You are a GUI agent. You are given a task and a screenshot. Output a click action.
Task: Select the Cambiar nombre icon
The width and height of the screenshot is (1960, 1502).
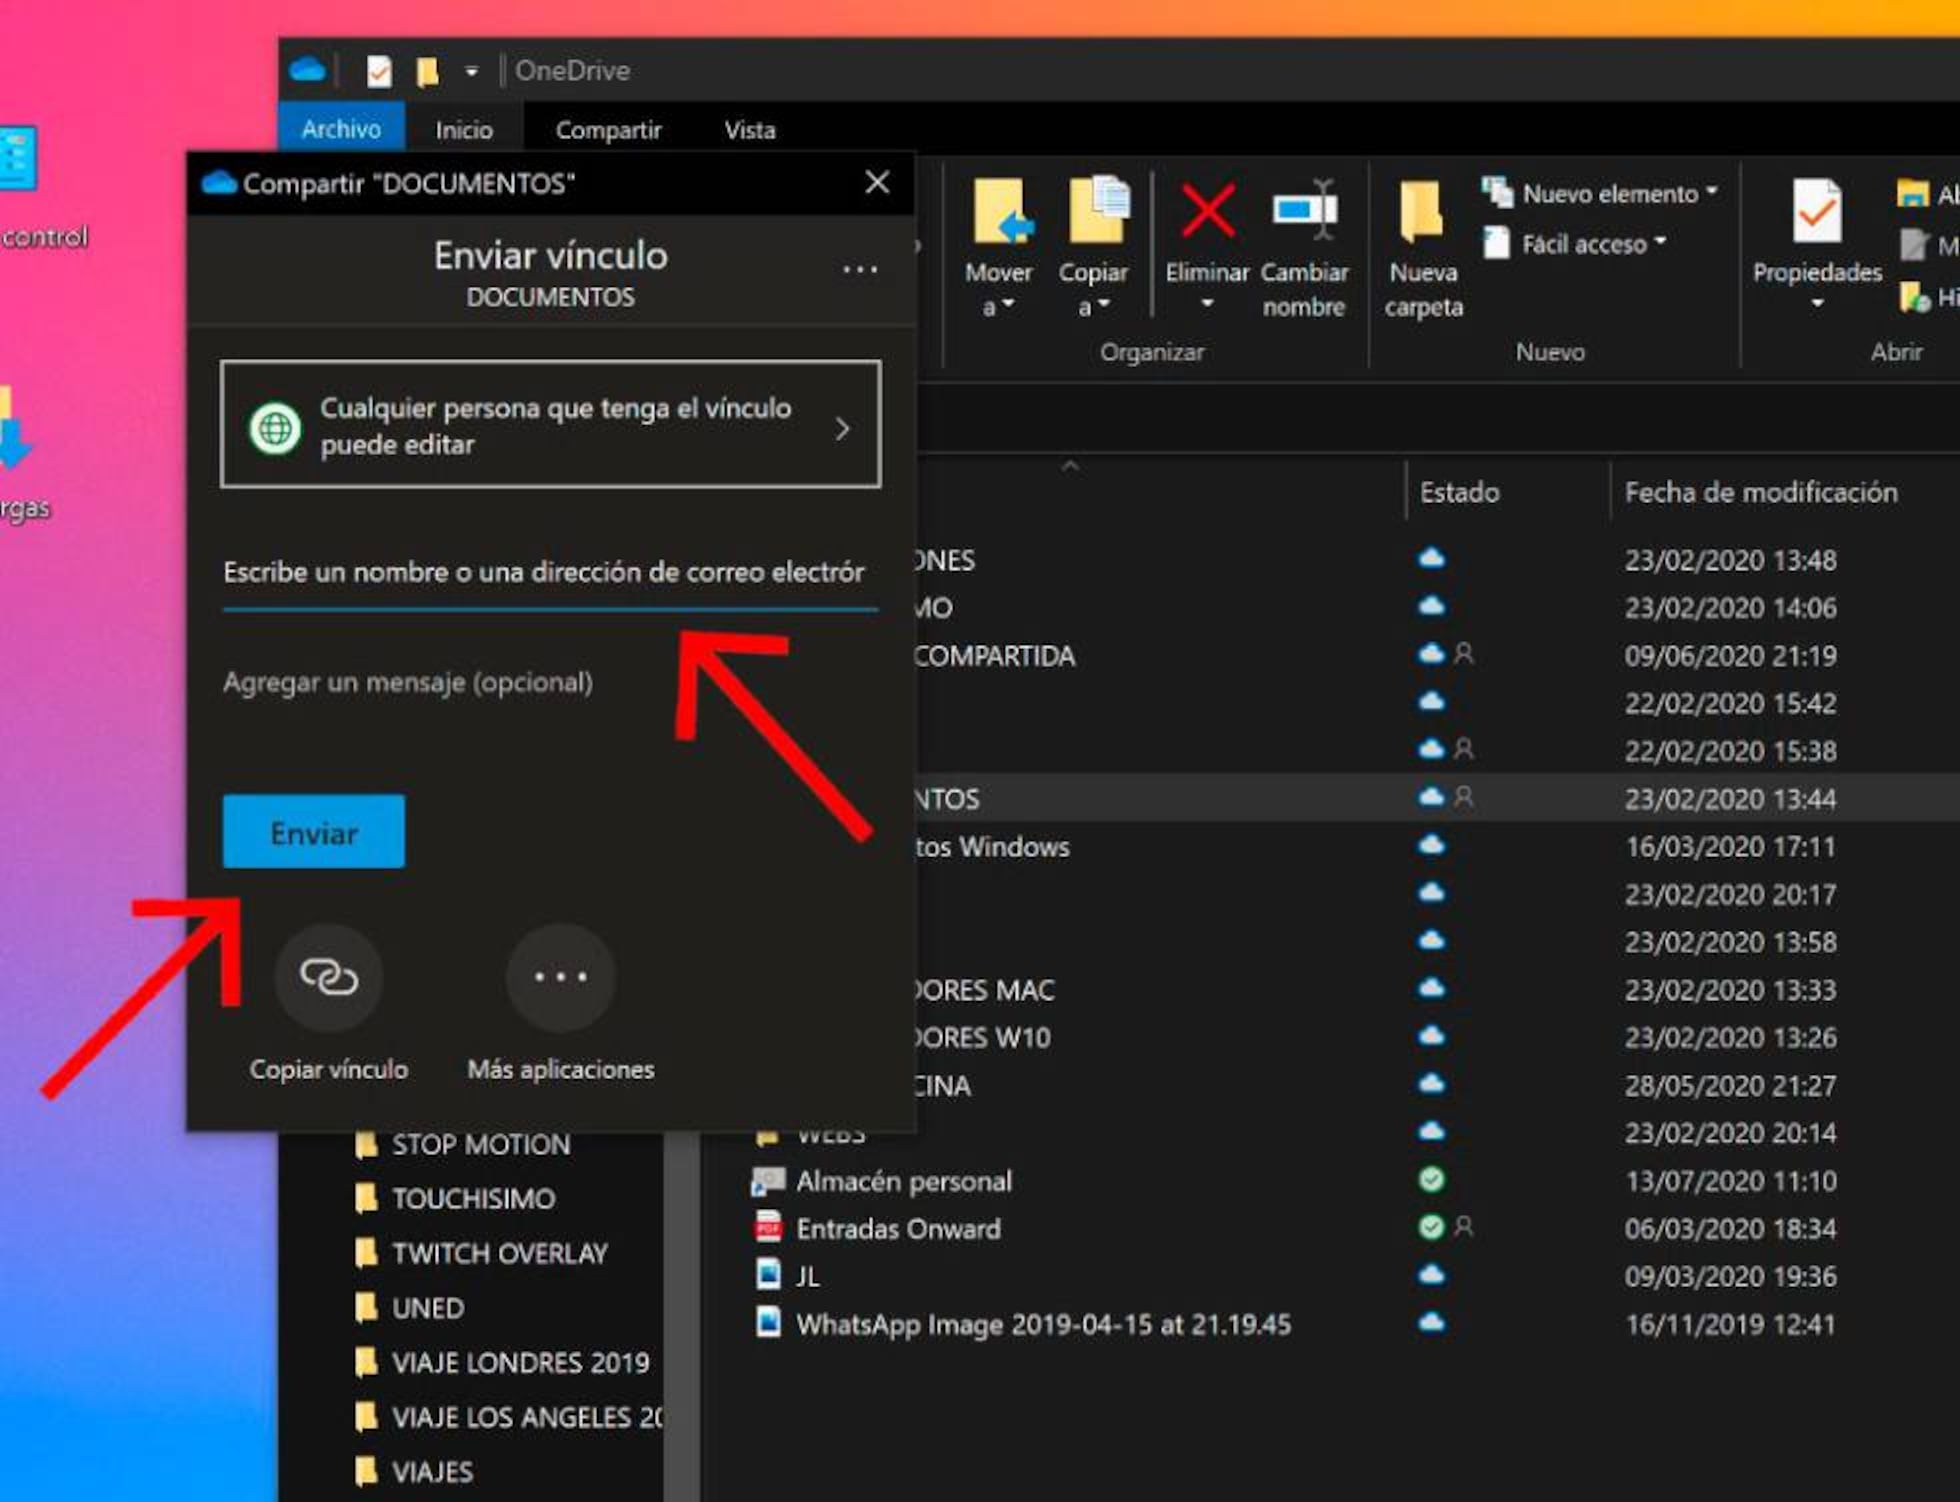pyautogui.click(x=1304, y=212)
